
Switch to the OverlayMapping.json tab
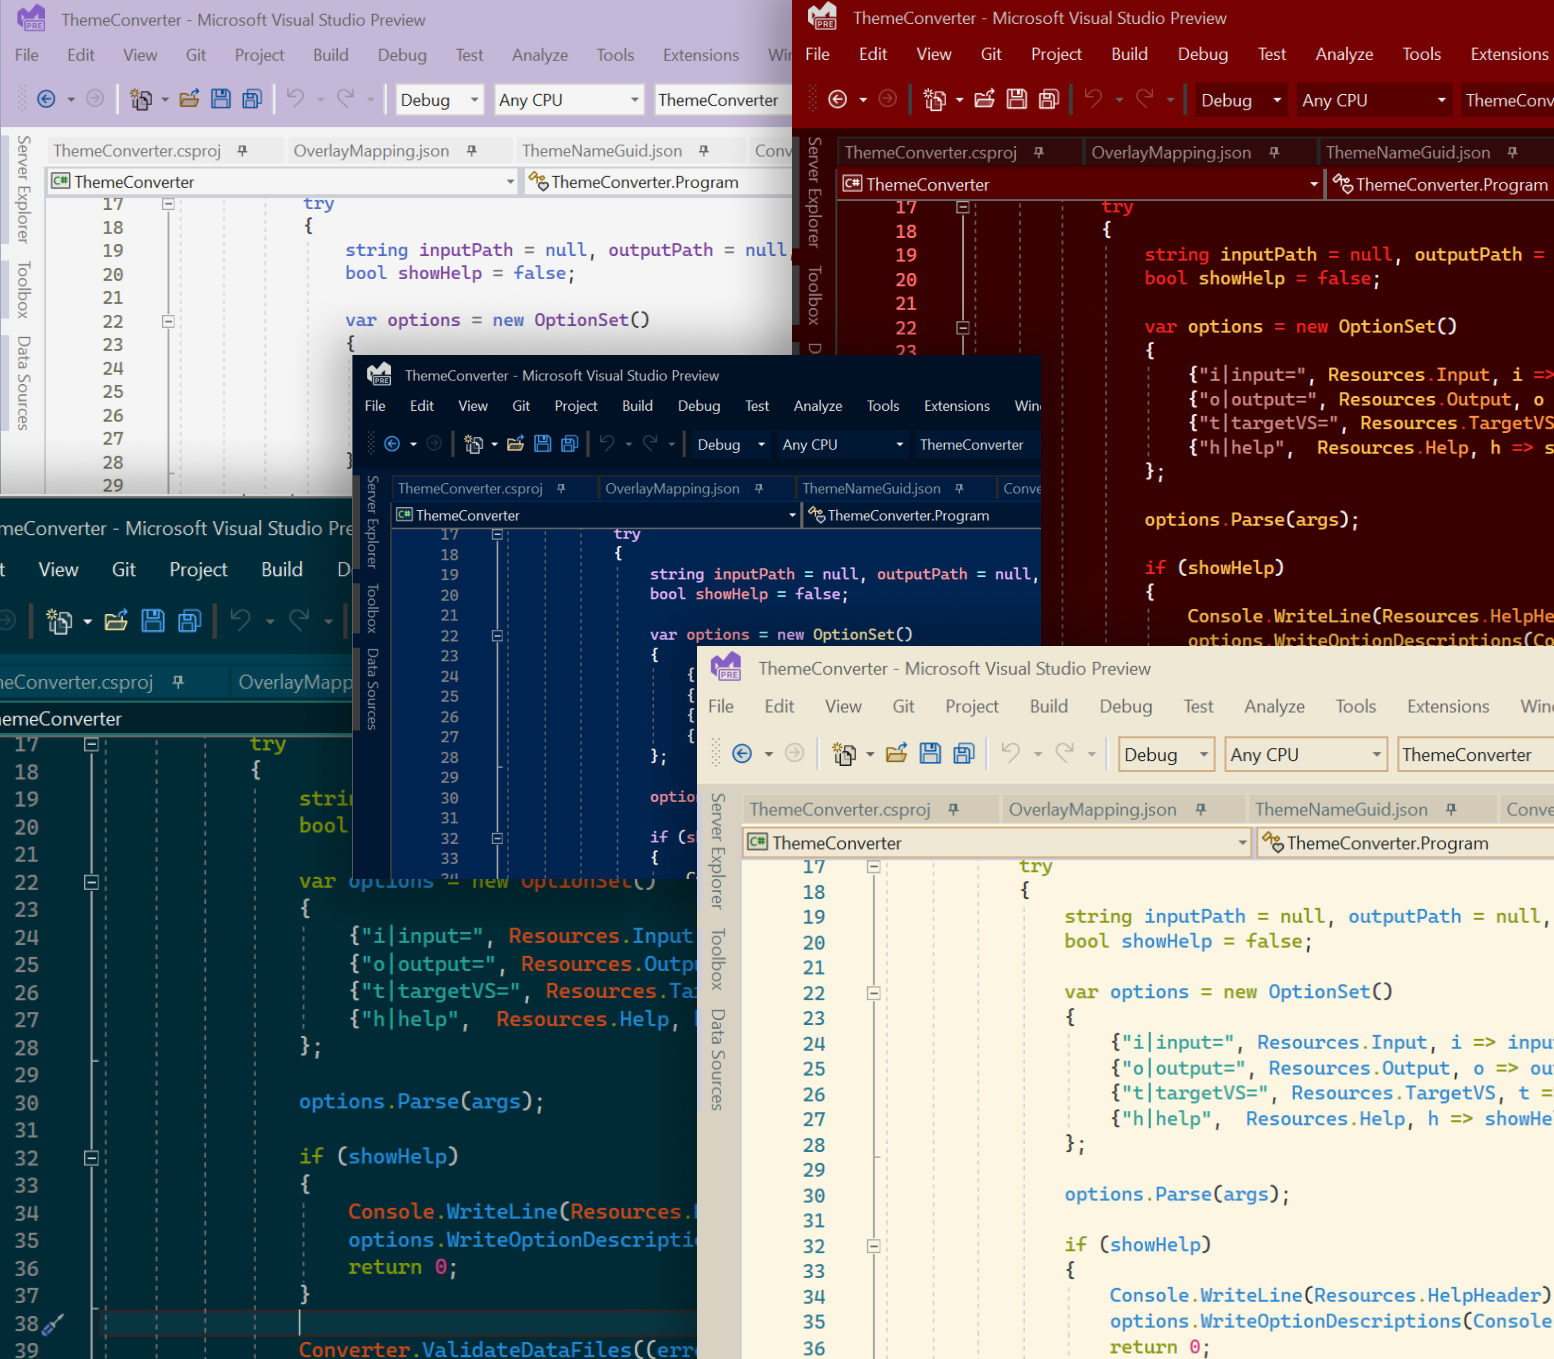click(x=1093, y=809)
